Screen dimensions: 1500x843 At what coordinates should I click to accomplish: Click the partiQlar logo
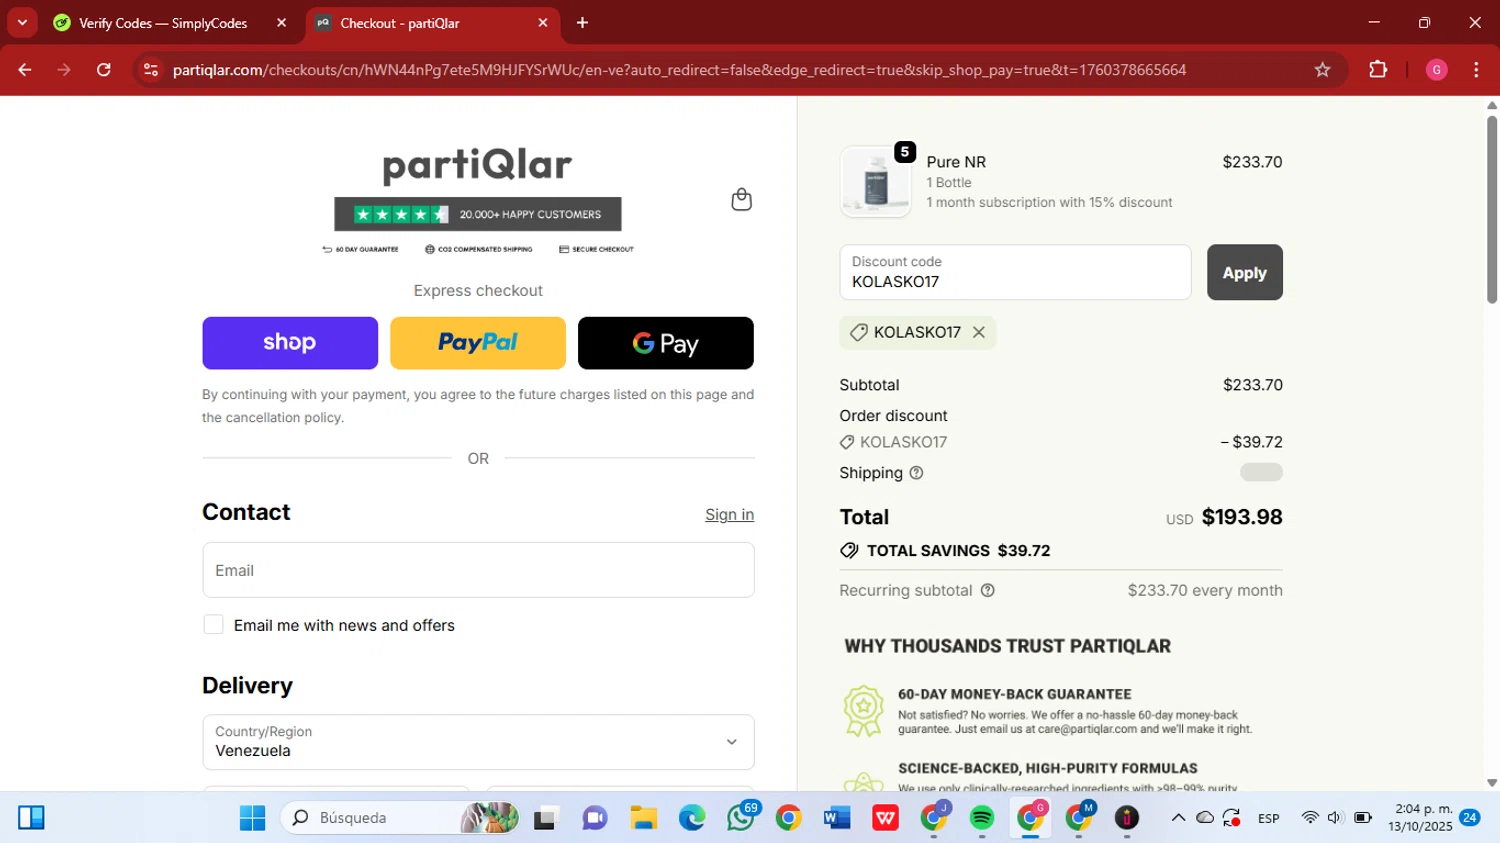pos(478,165)
